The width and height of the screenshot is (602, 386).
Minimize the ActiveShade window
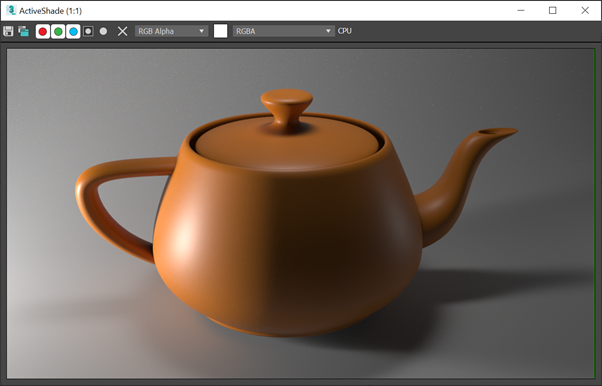521,10
